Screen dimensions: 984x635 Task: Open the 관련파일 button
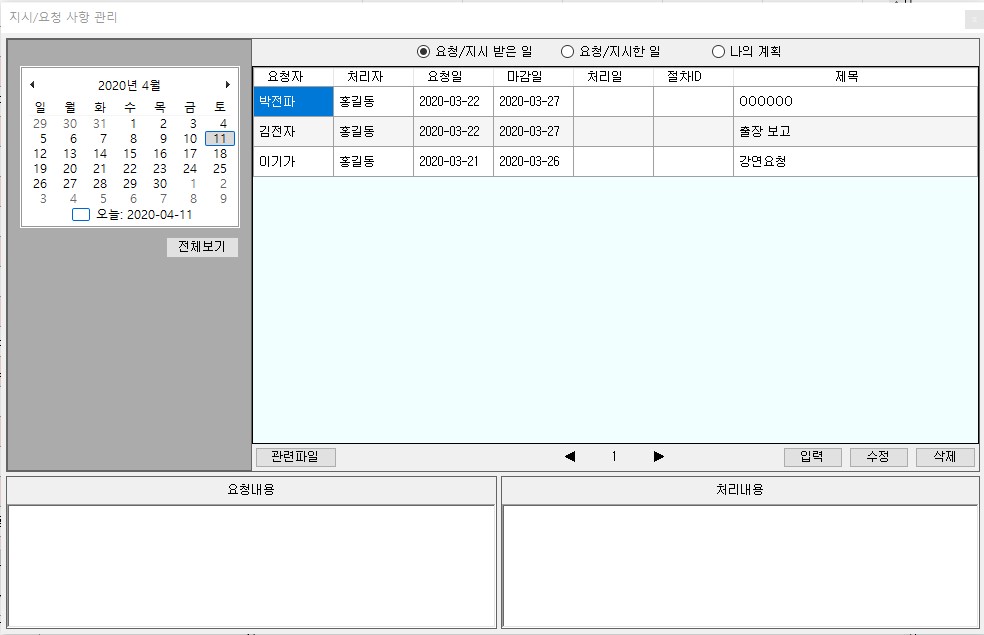(295, 457)
